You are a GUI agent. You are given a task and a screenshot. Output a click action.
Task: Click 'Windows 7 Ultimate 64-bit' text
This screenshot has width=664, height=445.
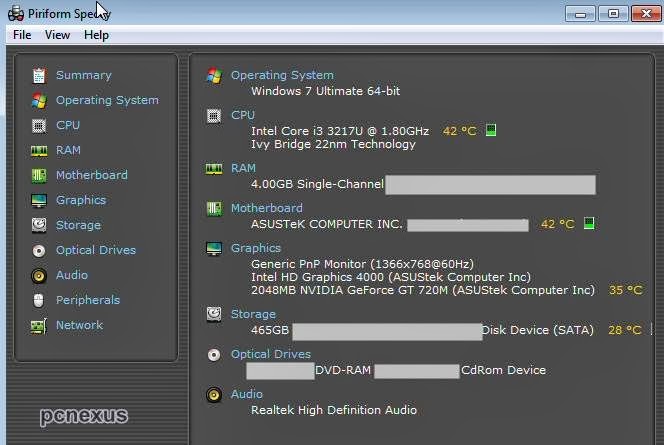pos(325,91)
